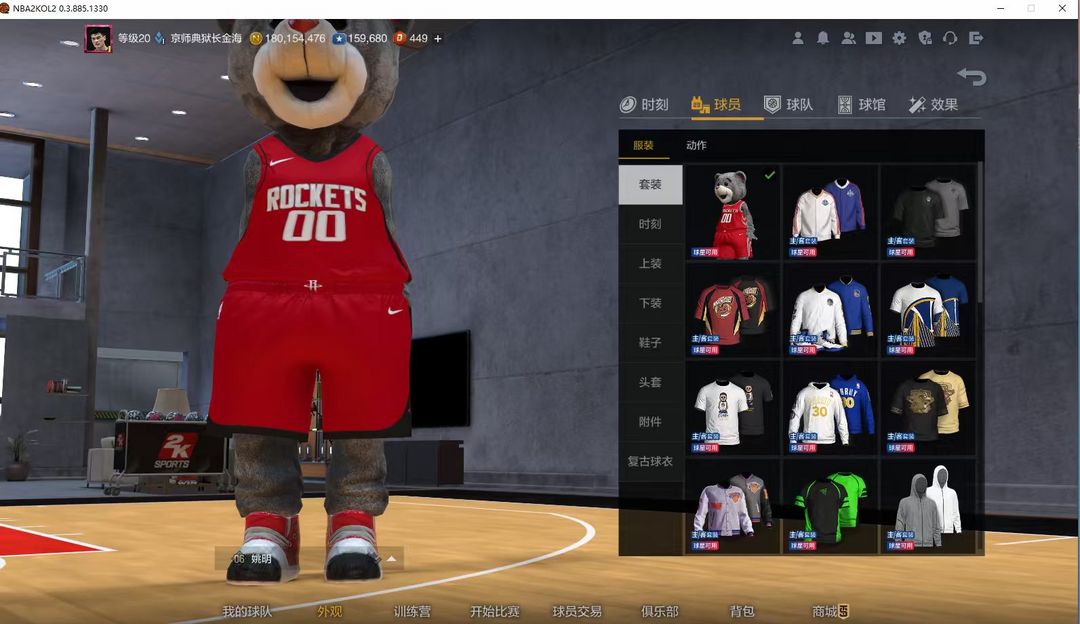Open the player profile icon
This screenshot has width=1080, height=624.
(x=798, y=39)
